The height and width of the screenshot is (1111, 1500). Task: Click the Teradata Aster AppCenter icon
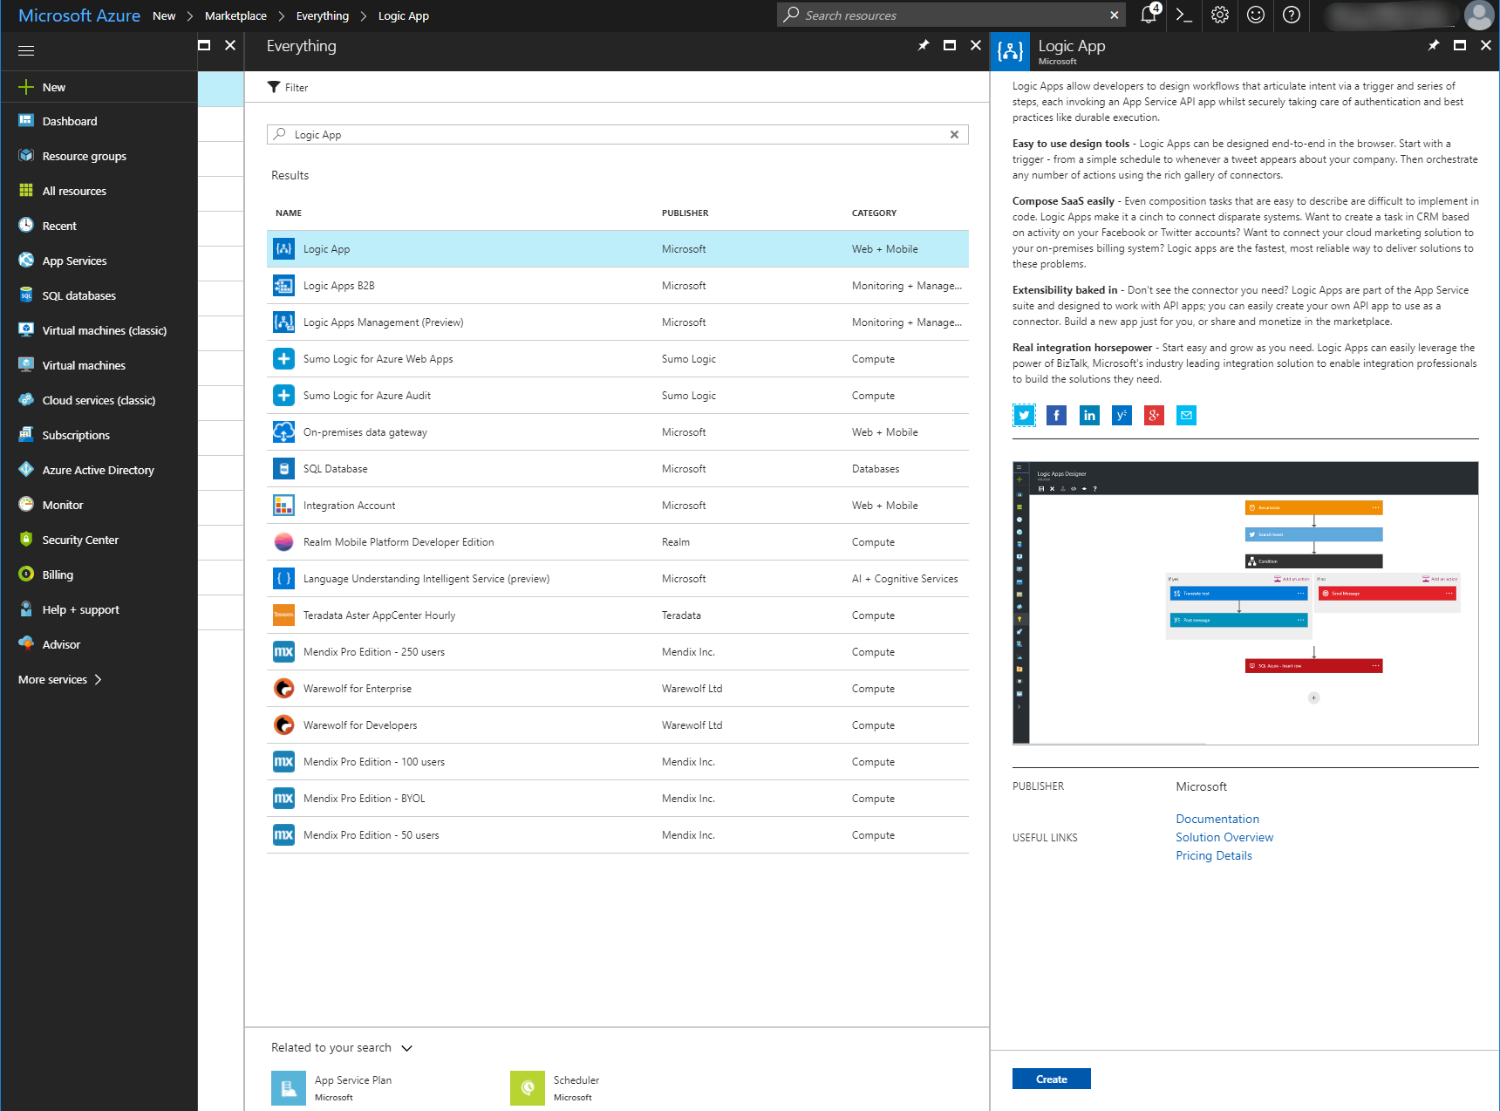(x=284, y=615)
